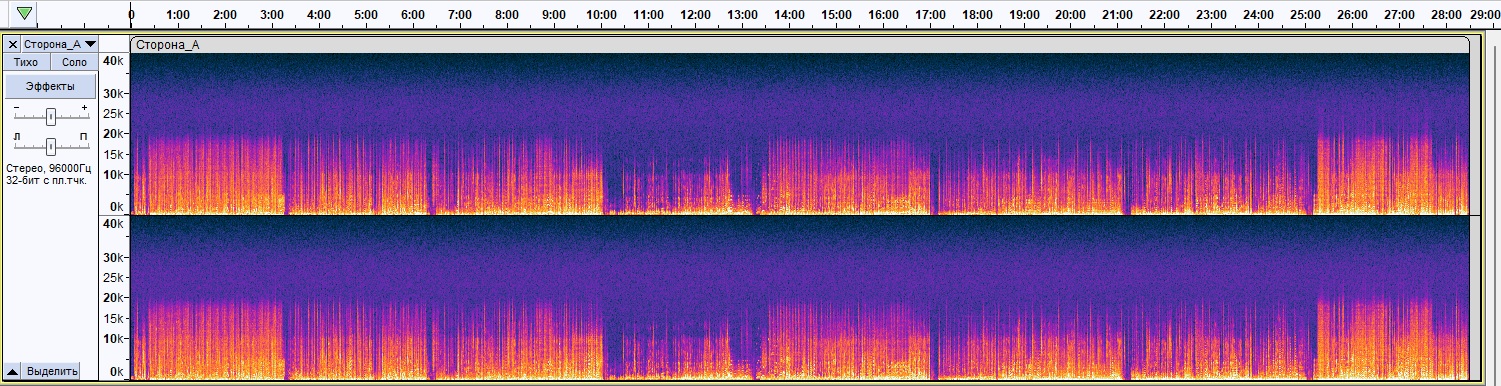
Task: Click the 40k label on upper channel scale
Action: [x=114, y=61]
